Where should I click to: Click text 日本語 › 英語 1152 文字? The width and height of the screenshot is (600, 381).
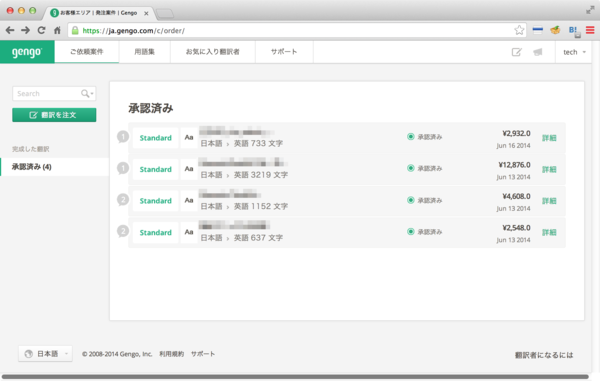pyautogui.click(x=244, y=206)
